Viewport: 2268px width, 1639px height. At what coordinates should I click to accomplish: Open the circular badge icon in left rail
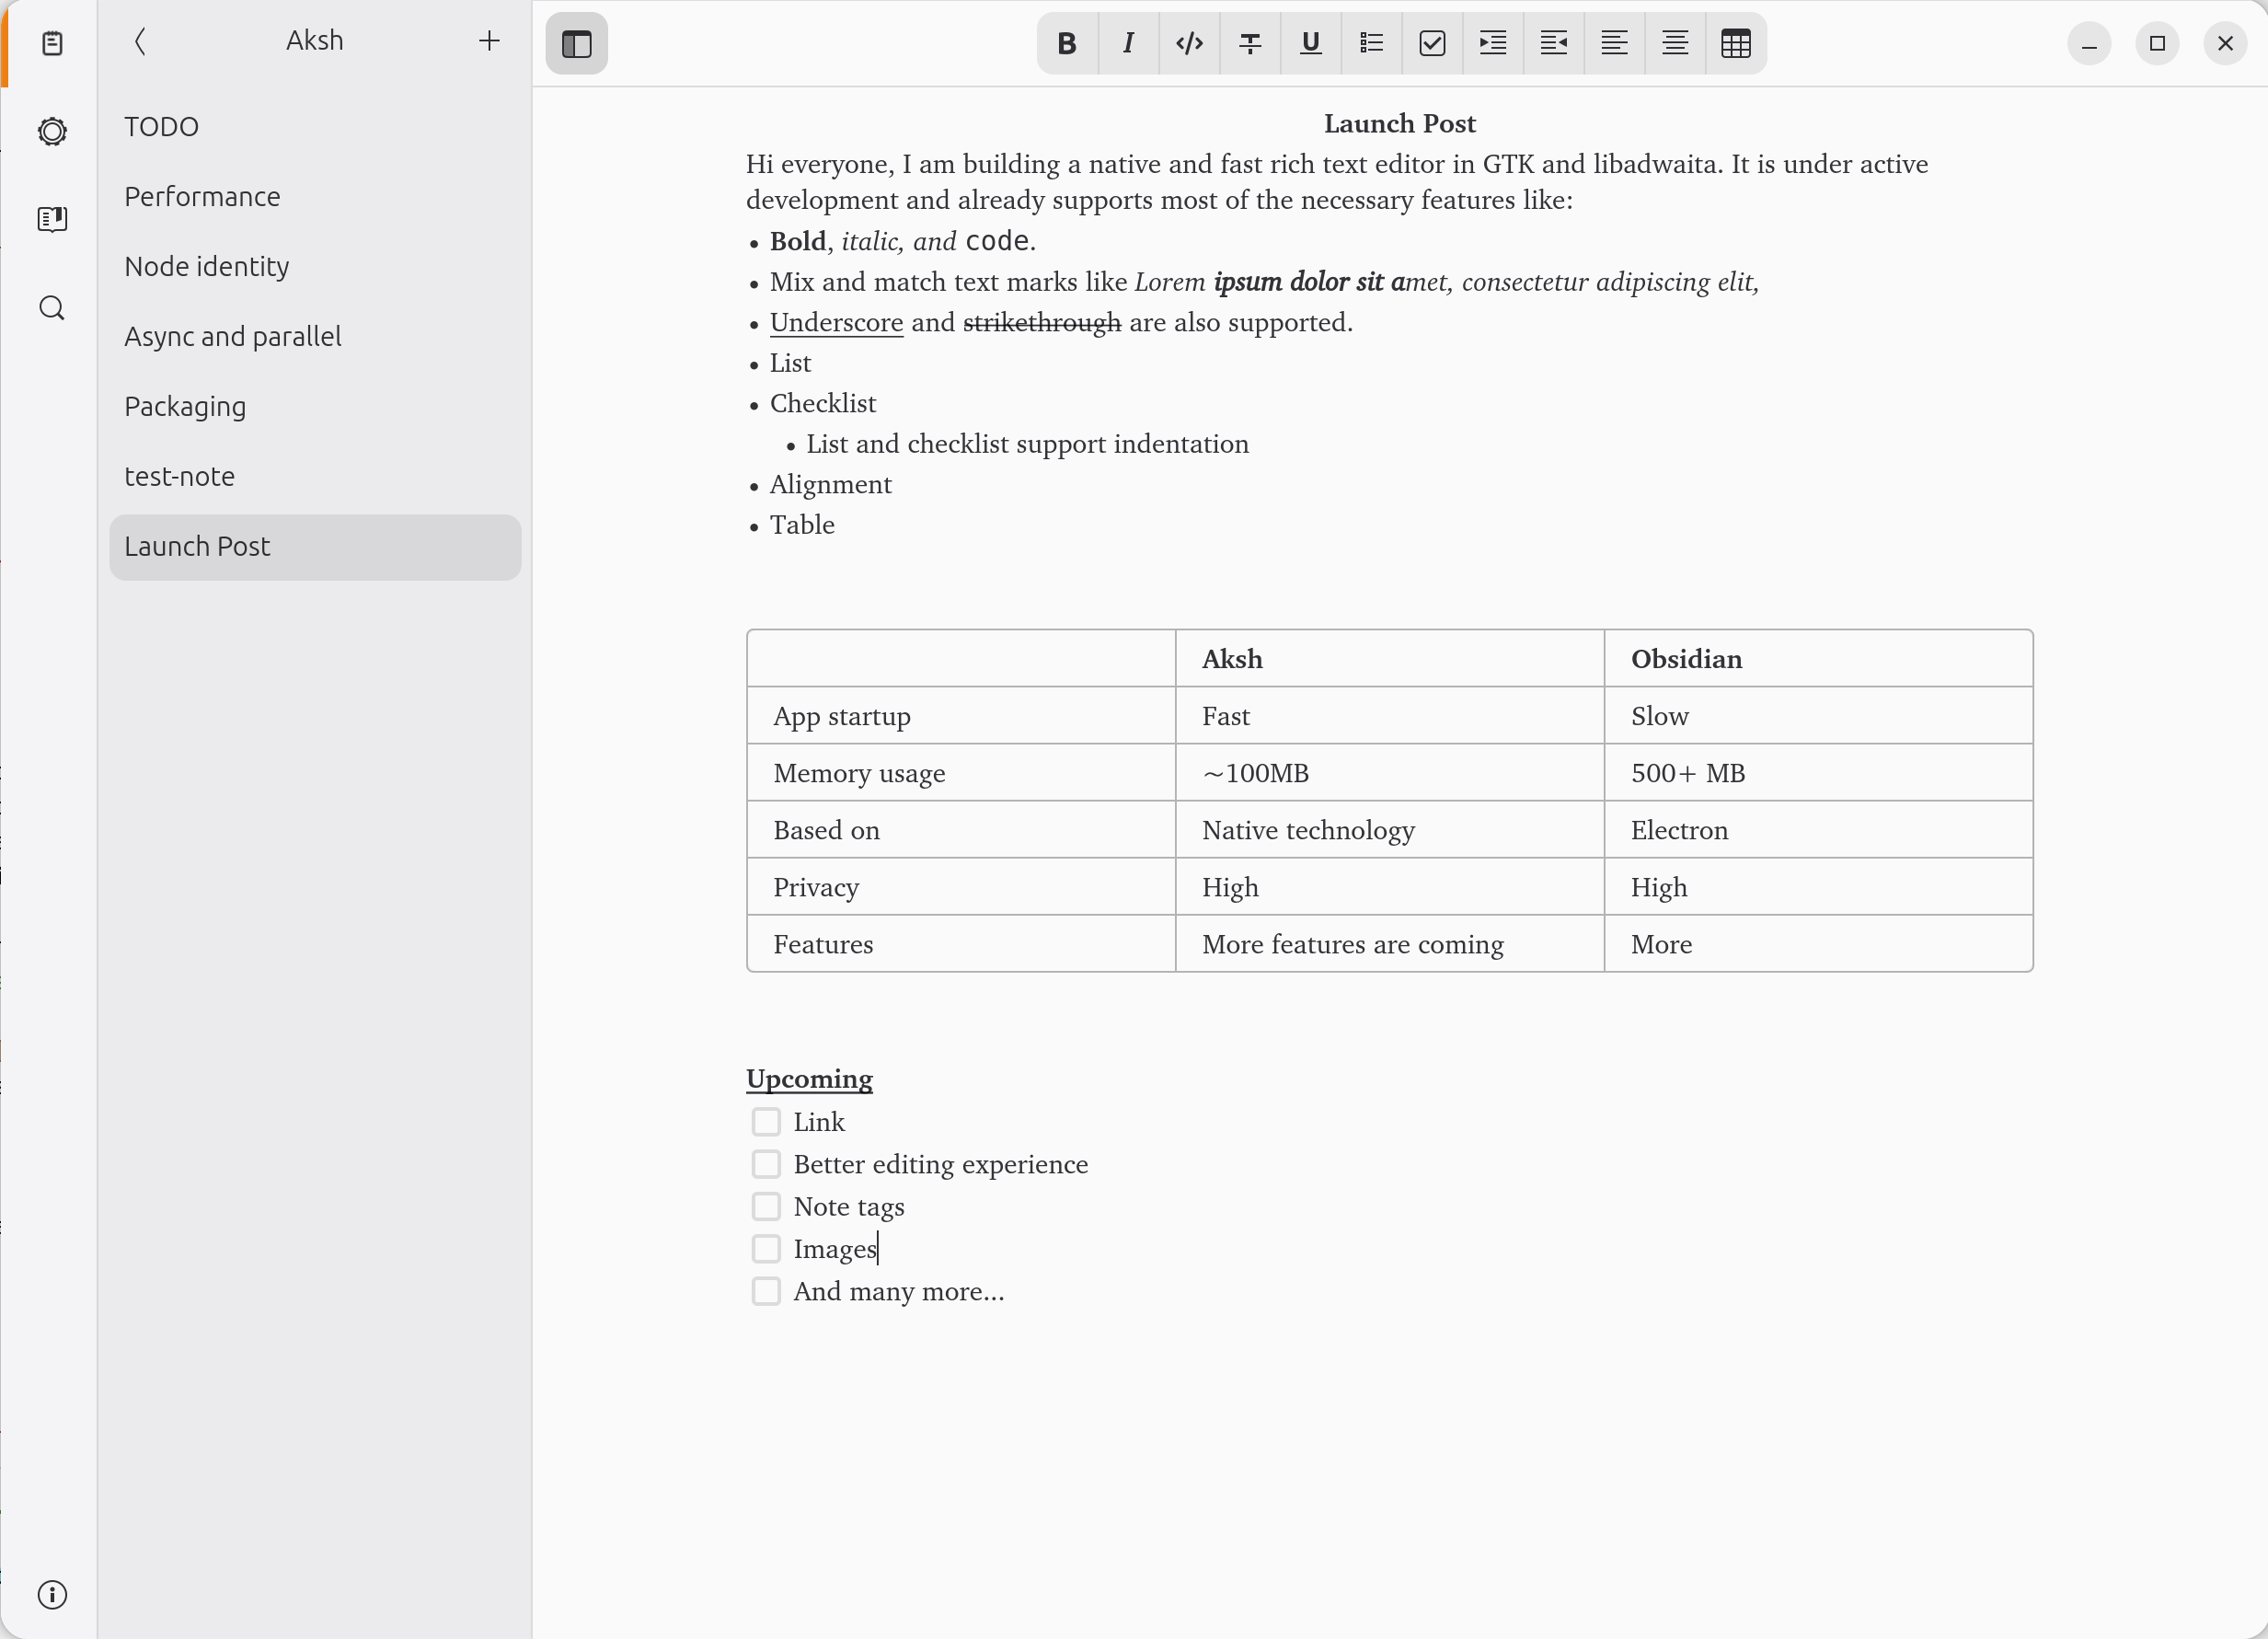(52, 131)
